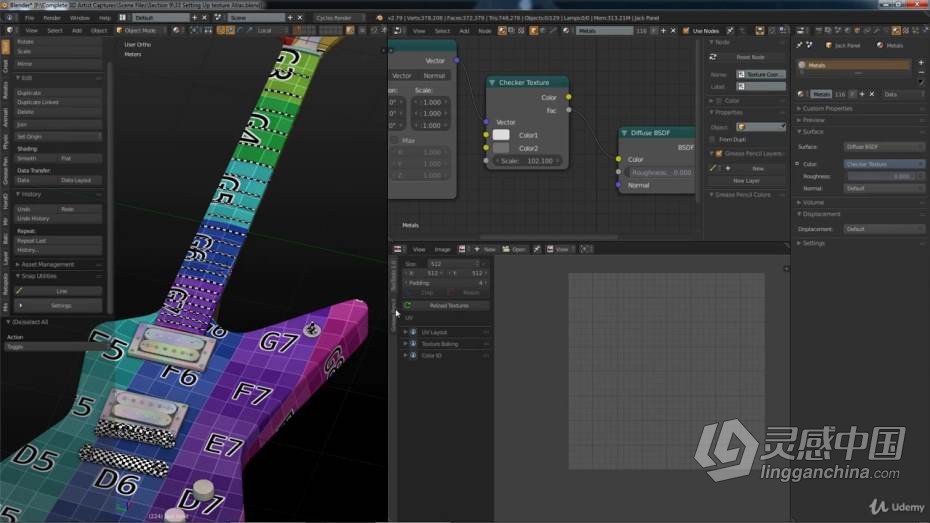This screenshot has width=930, height=523.
Task: Open the node editor Node menu
Action: tap(485, 31)
